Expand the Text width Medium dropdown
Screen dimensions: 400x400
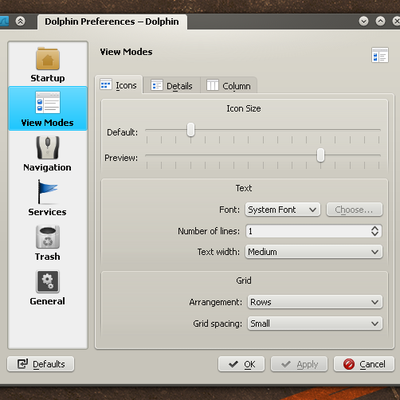pyautogui.click(x=314, y=252)
